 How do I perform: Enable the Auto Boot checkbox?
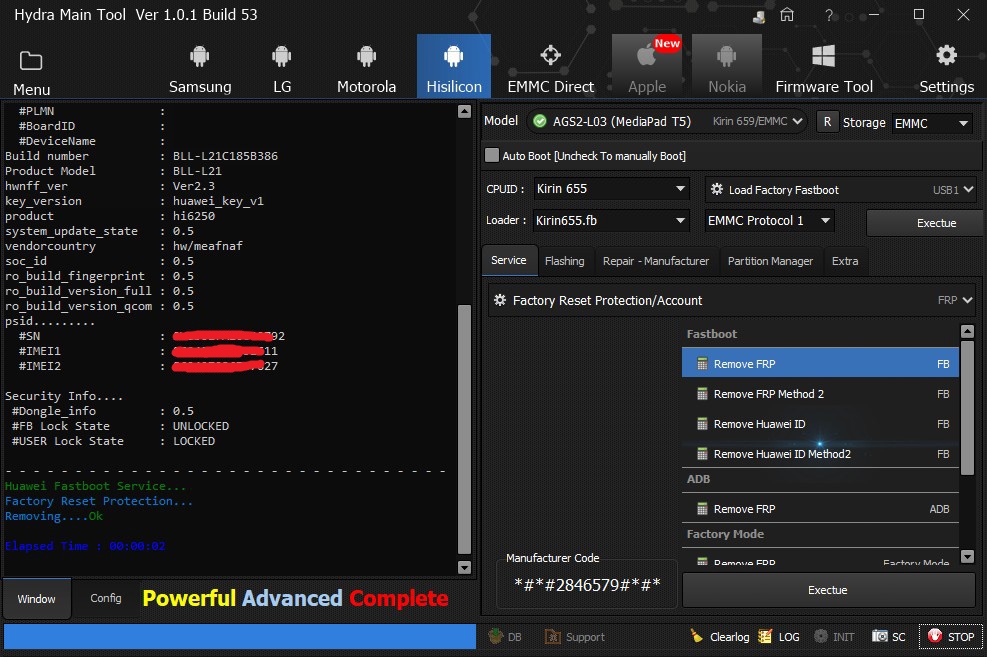point(492,156)
